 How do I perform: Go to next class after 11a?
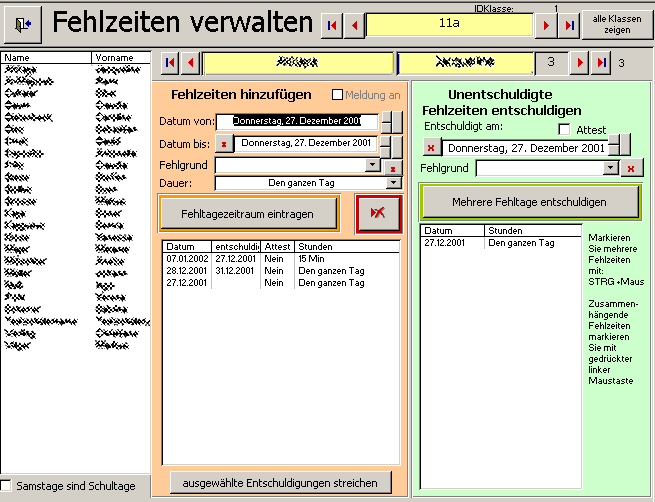click(546, 25)
